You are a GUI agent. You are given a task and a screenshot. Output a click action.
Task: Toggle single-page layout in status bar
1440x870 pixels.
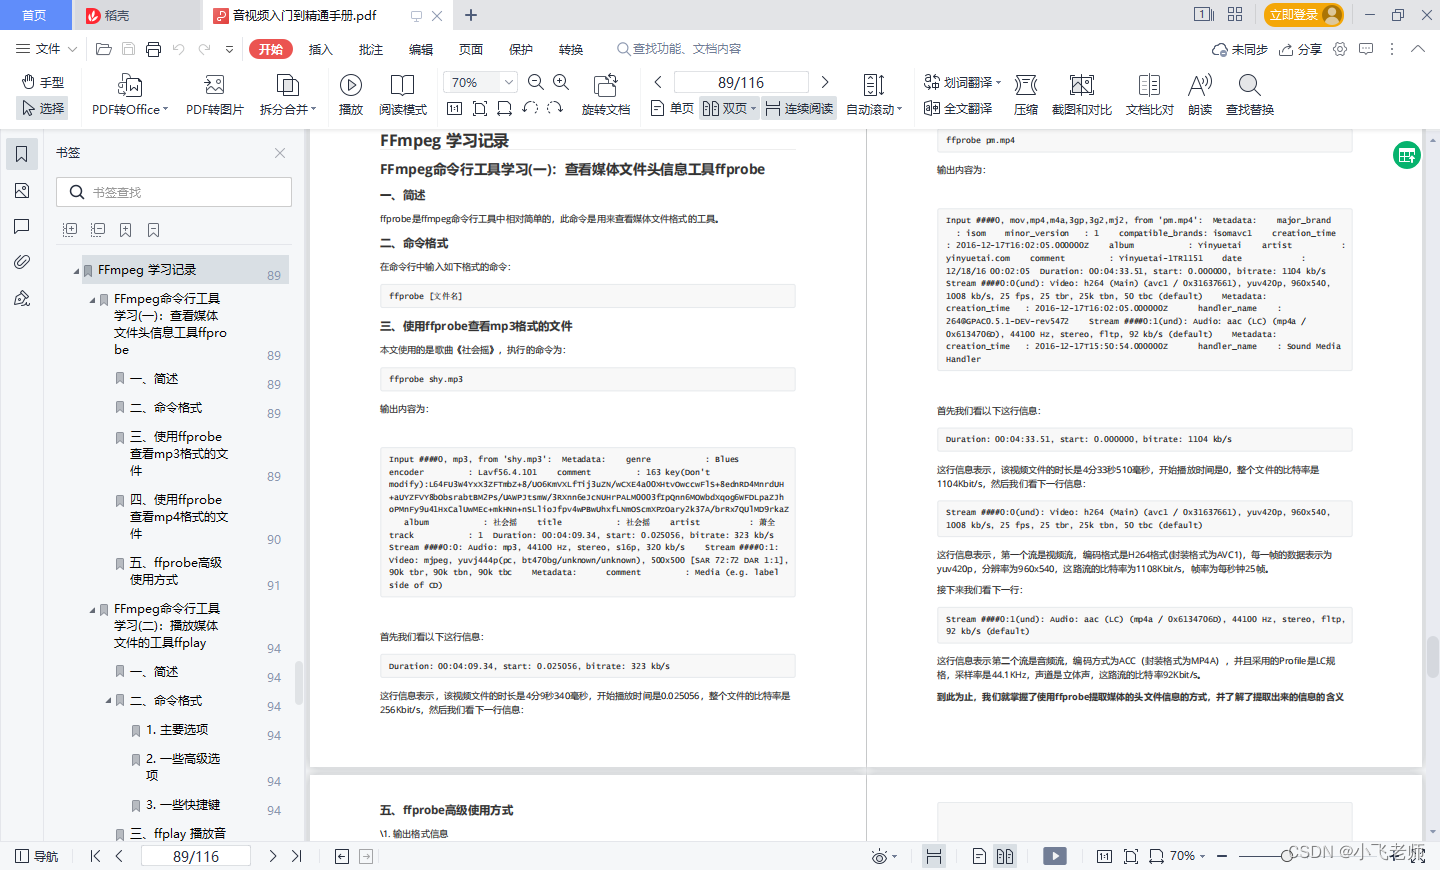pos(979,856)
